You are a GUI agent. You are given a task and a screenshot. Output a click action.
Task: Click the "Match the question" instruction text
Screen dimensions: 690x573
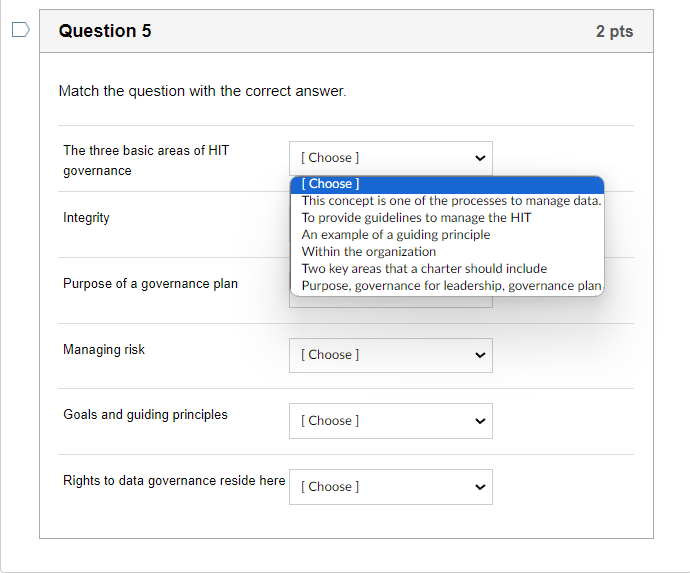pyautogui.click(x=203, y=91)
